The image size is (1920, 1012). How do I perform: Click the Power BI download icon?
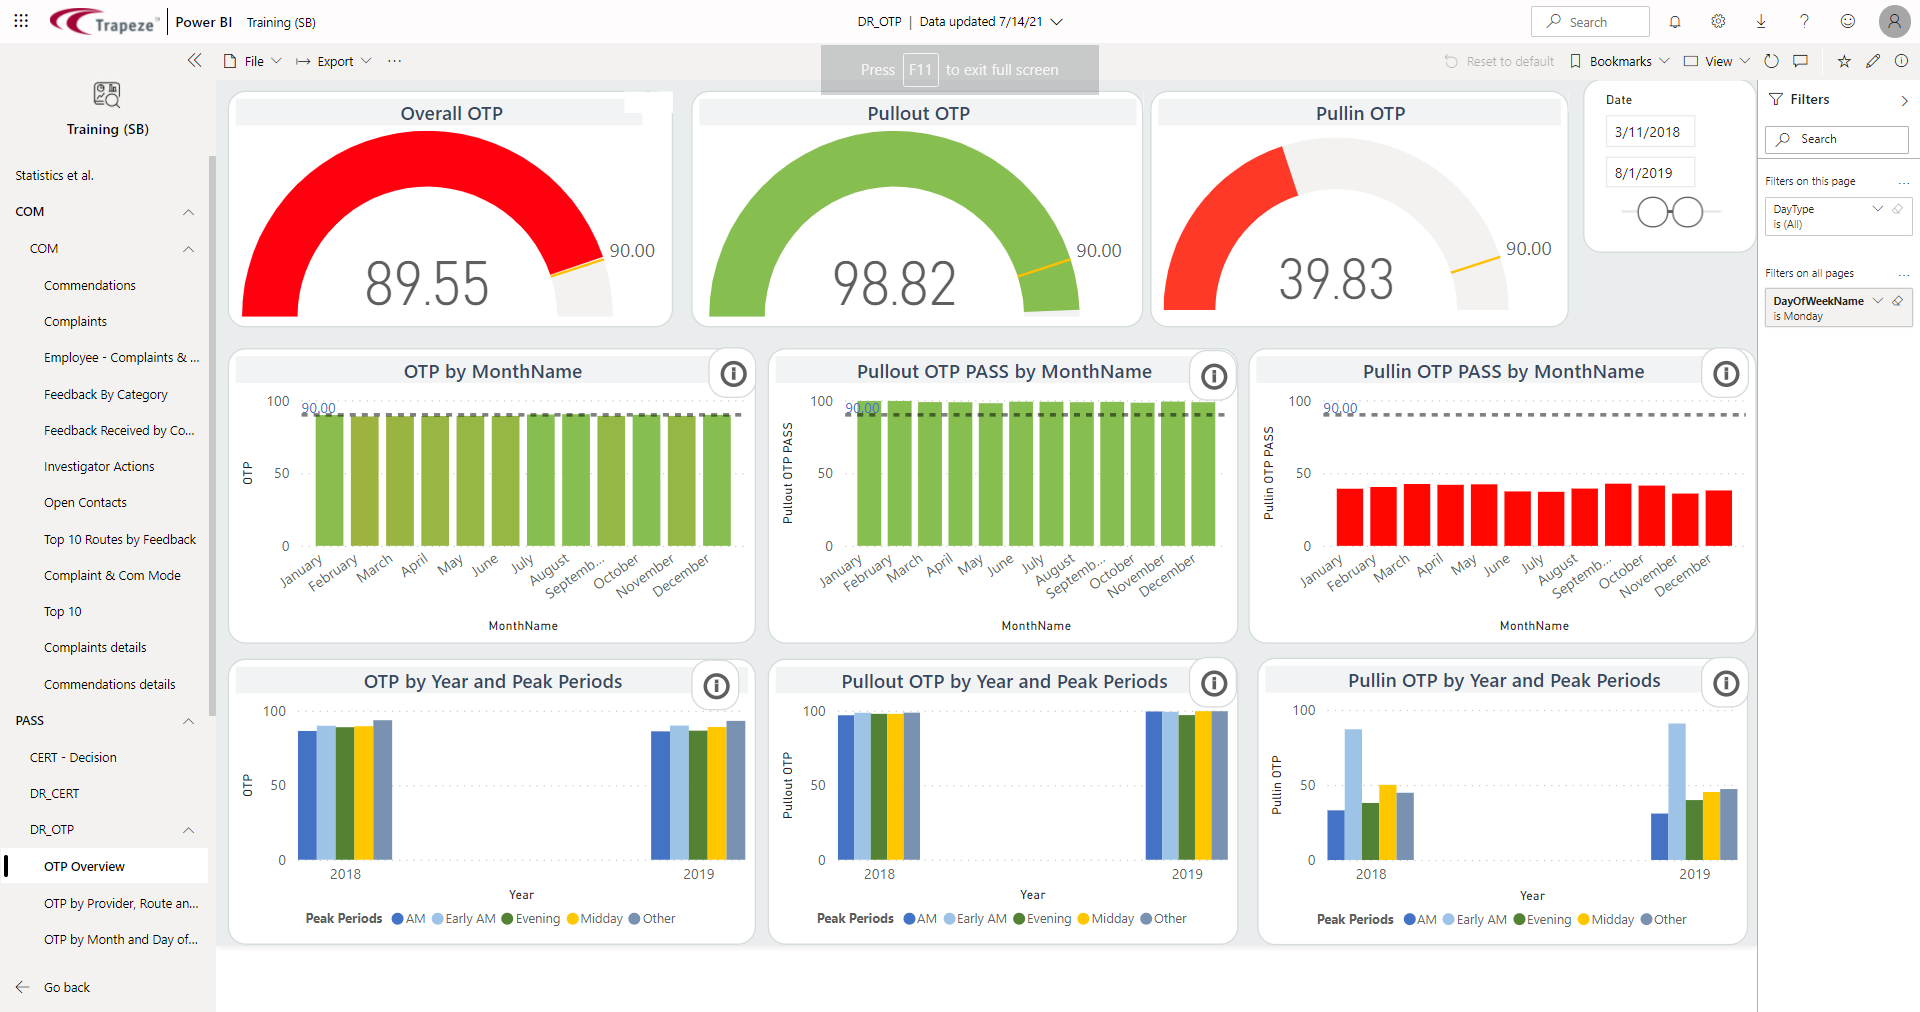(x=1760, y=21)
